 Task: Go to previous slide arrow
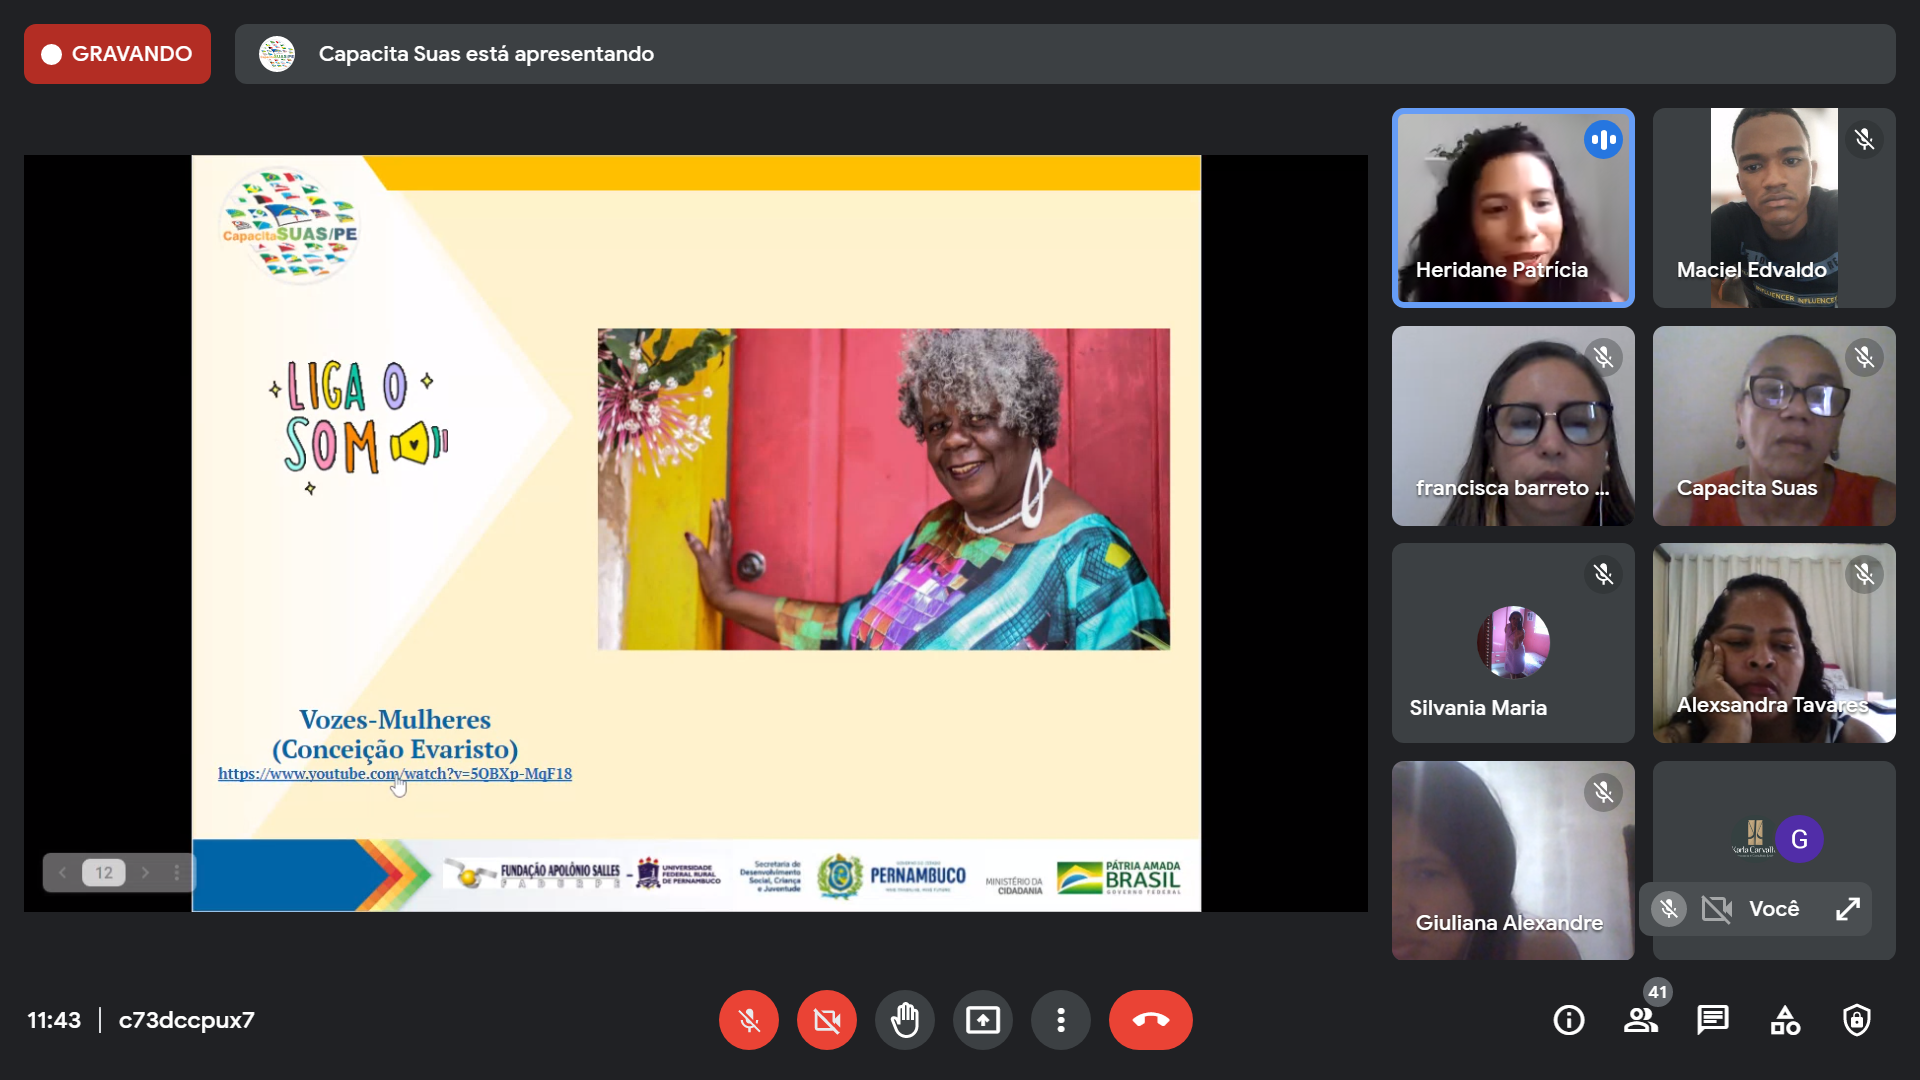tap(62, 873)
